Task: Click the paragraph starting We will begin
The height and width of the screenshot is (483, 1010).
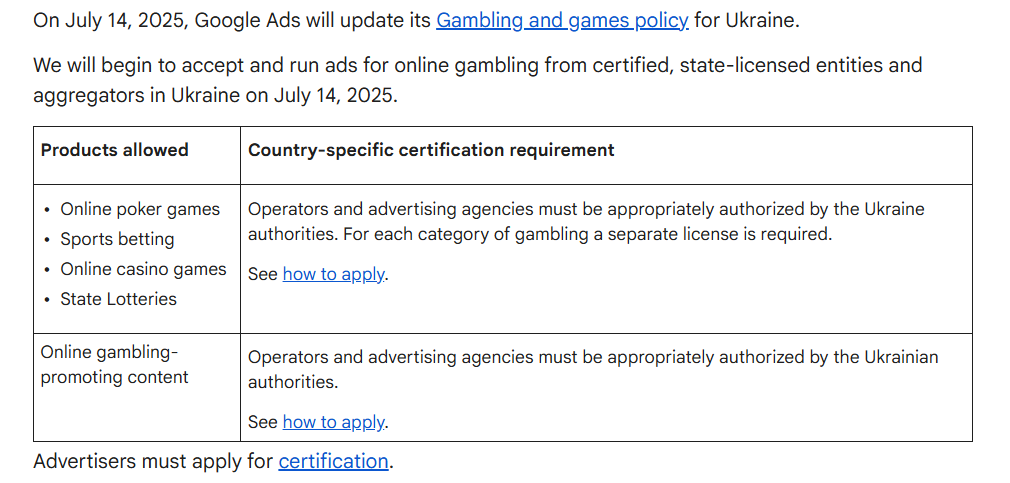Action: (477, 80)
